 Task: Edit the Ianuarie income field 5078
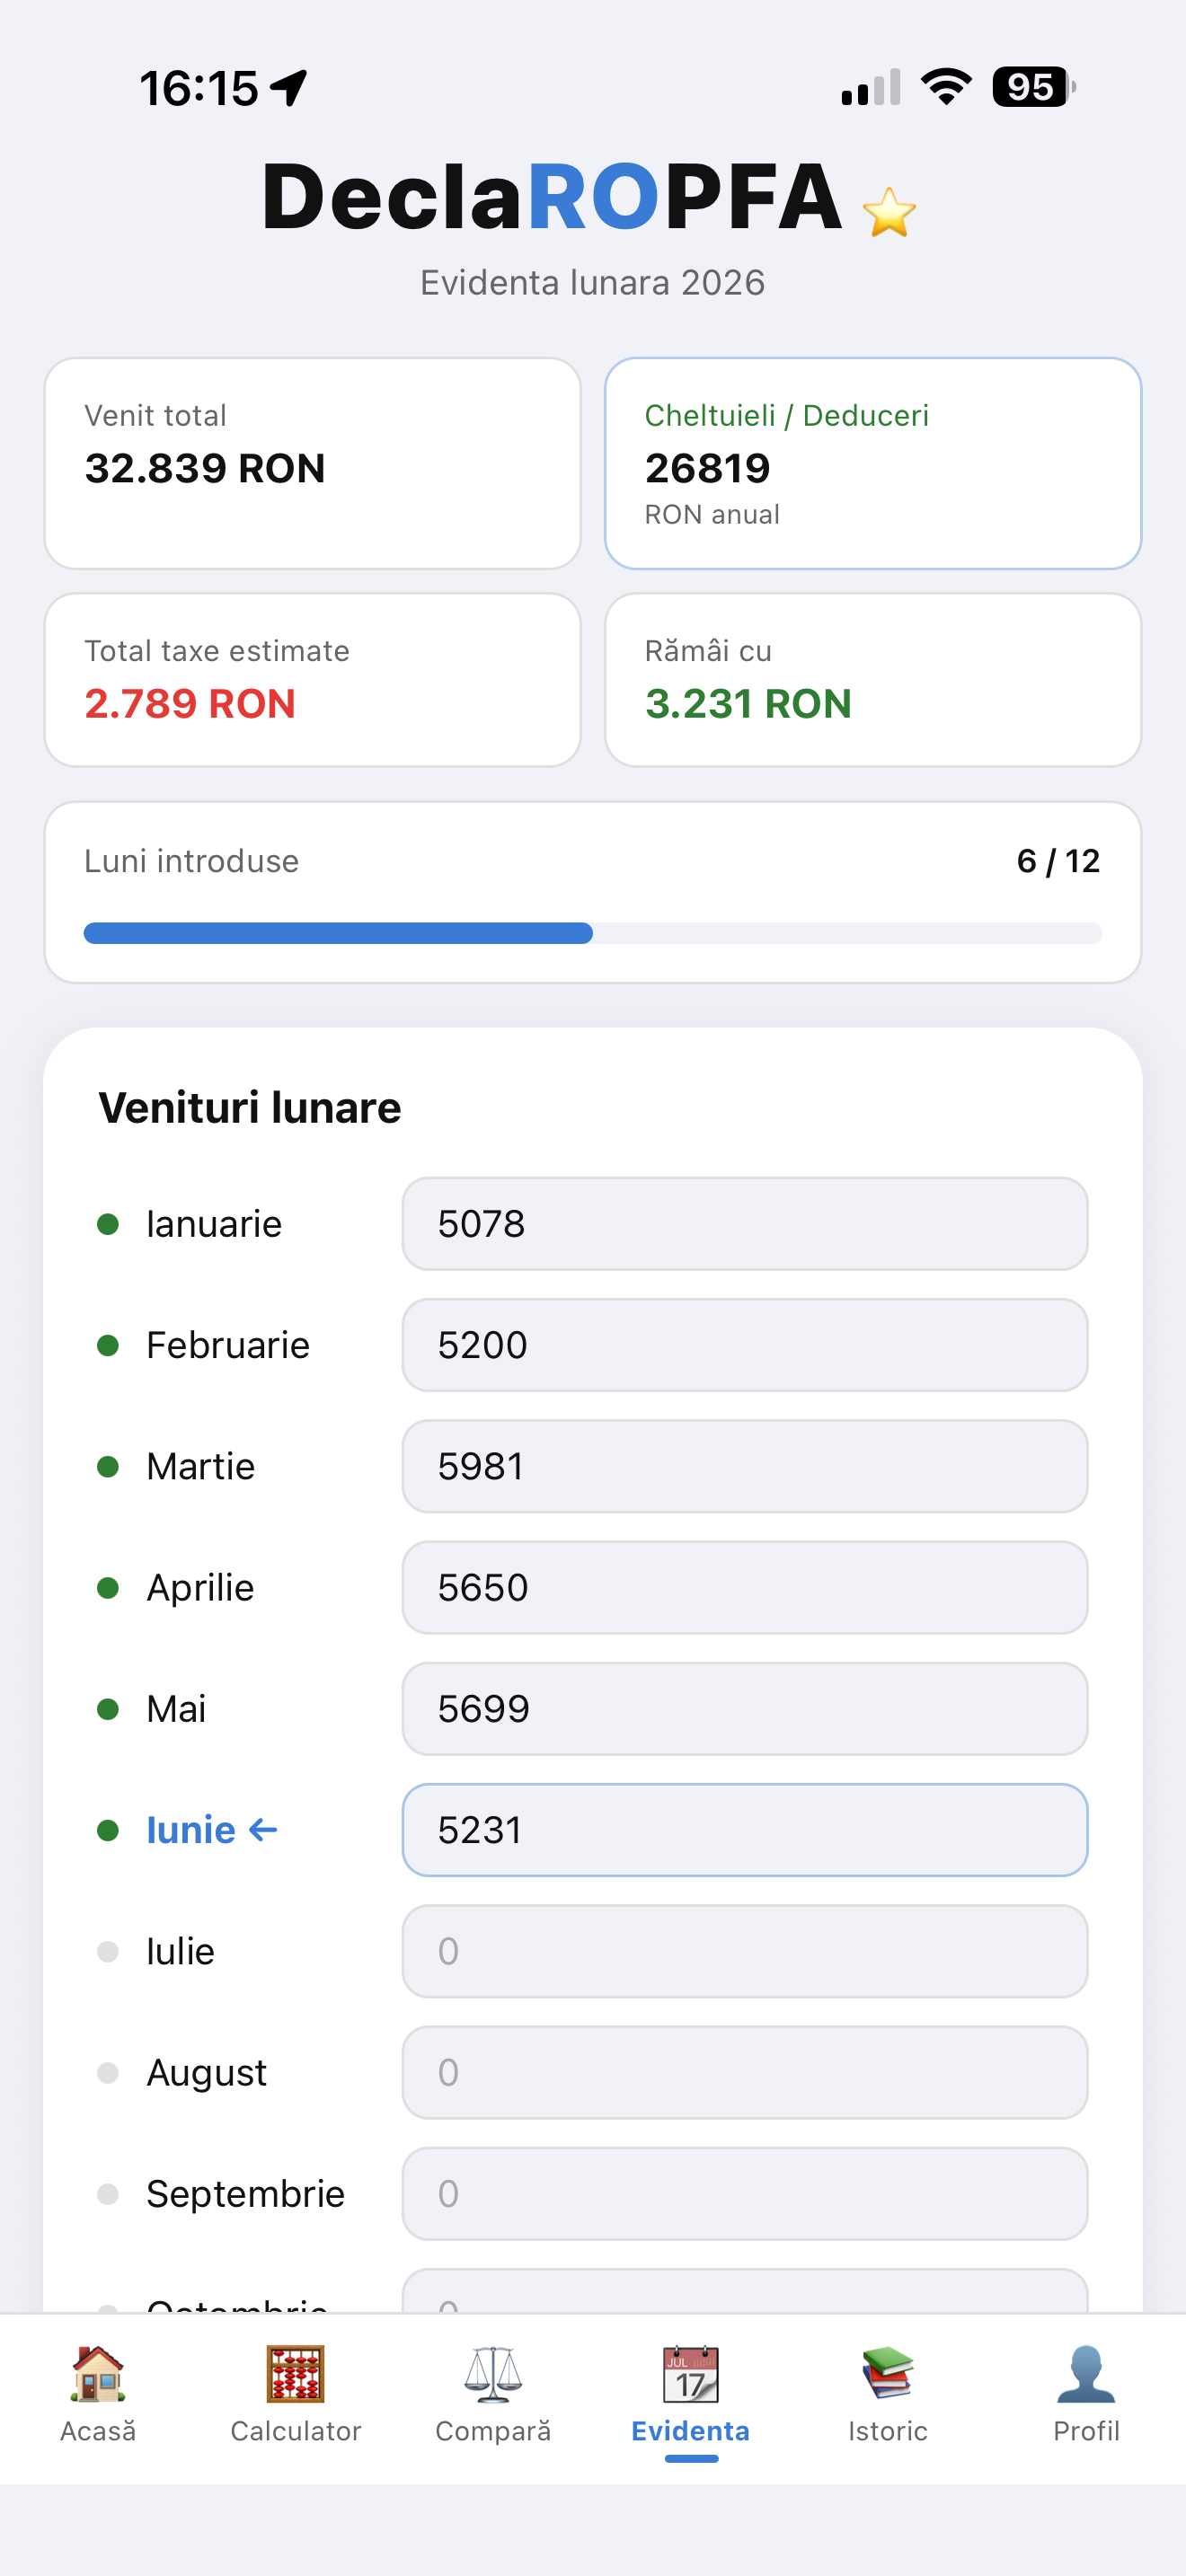pyautogui.click(x=745, y=1224)
